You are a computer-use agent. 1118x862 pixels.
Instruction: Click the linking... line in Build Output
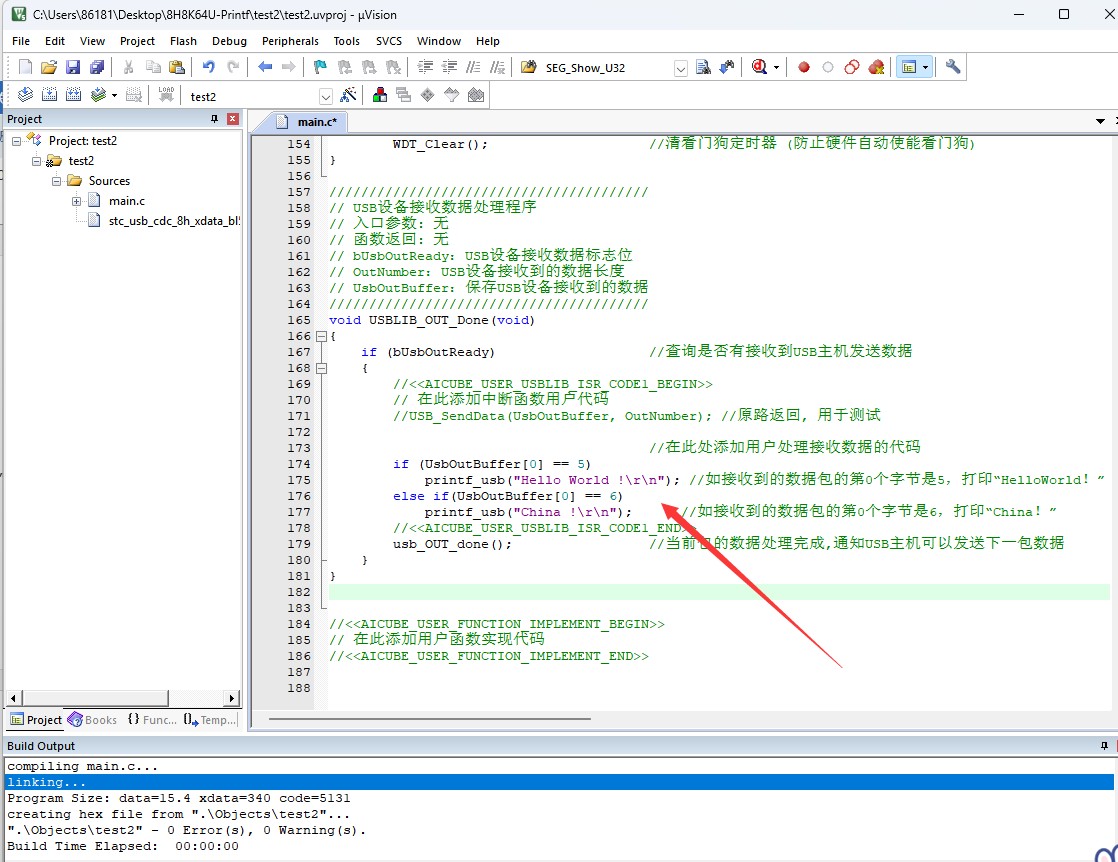pos(559,782)
